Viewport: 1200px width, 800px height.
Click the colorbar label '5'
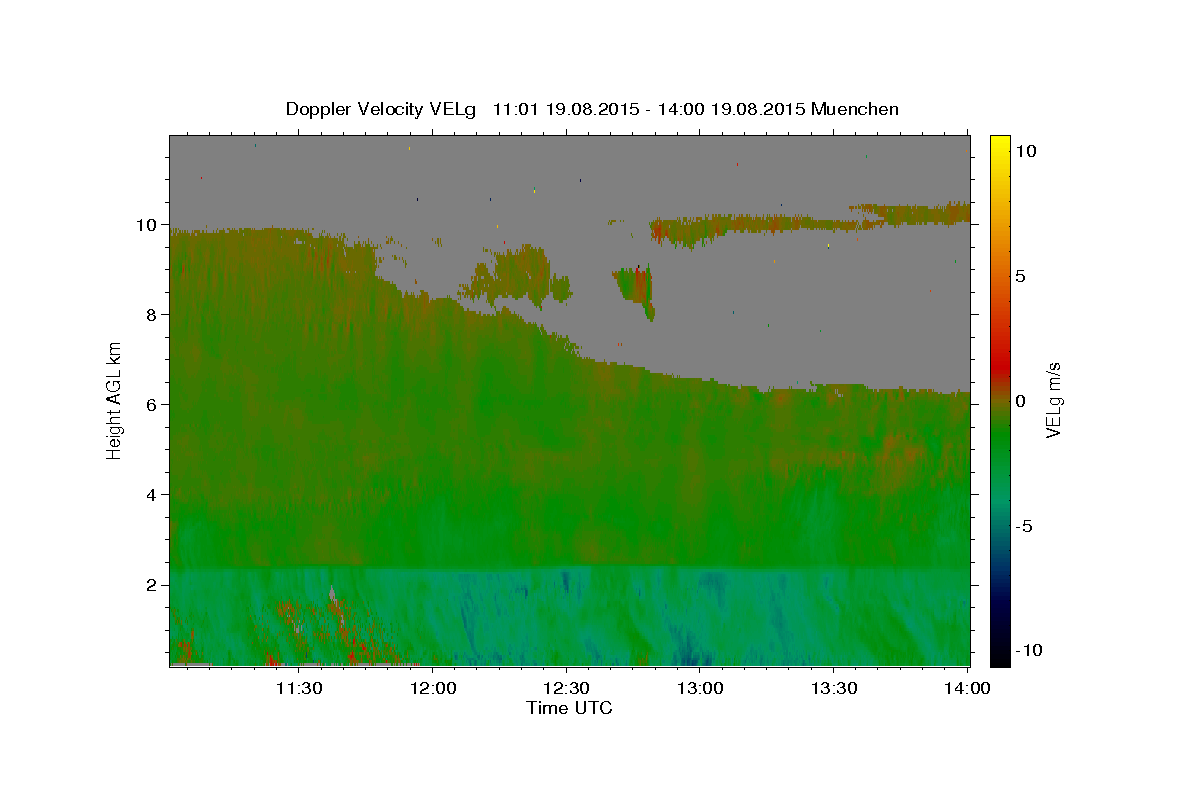pyautogui.click(x=1020, y=276)
